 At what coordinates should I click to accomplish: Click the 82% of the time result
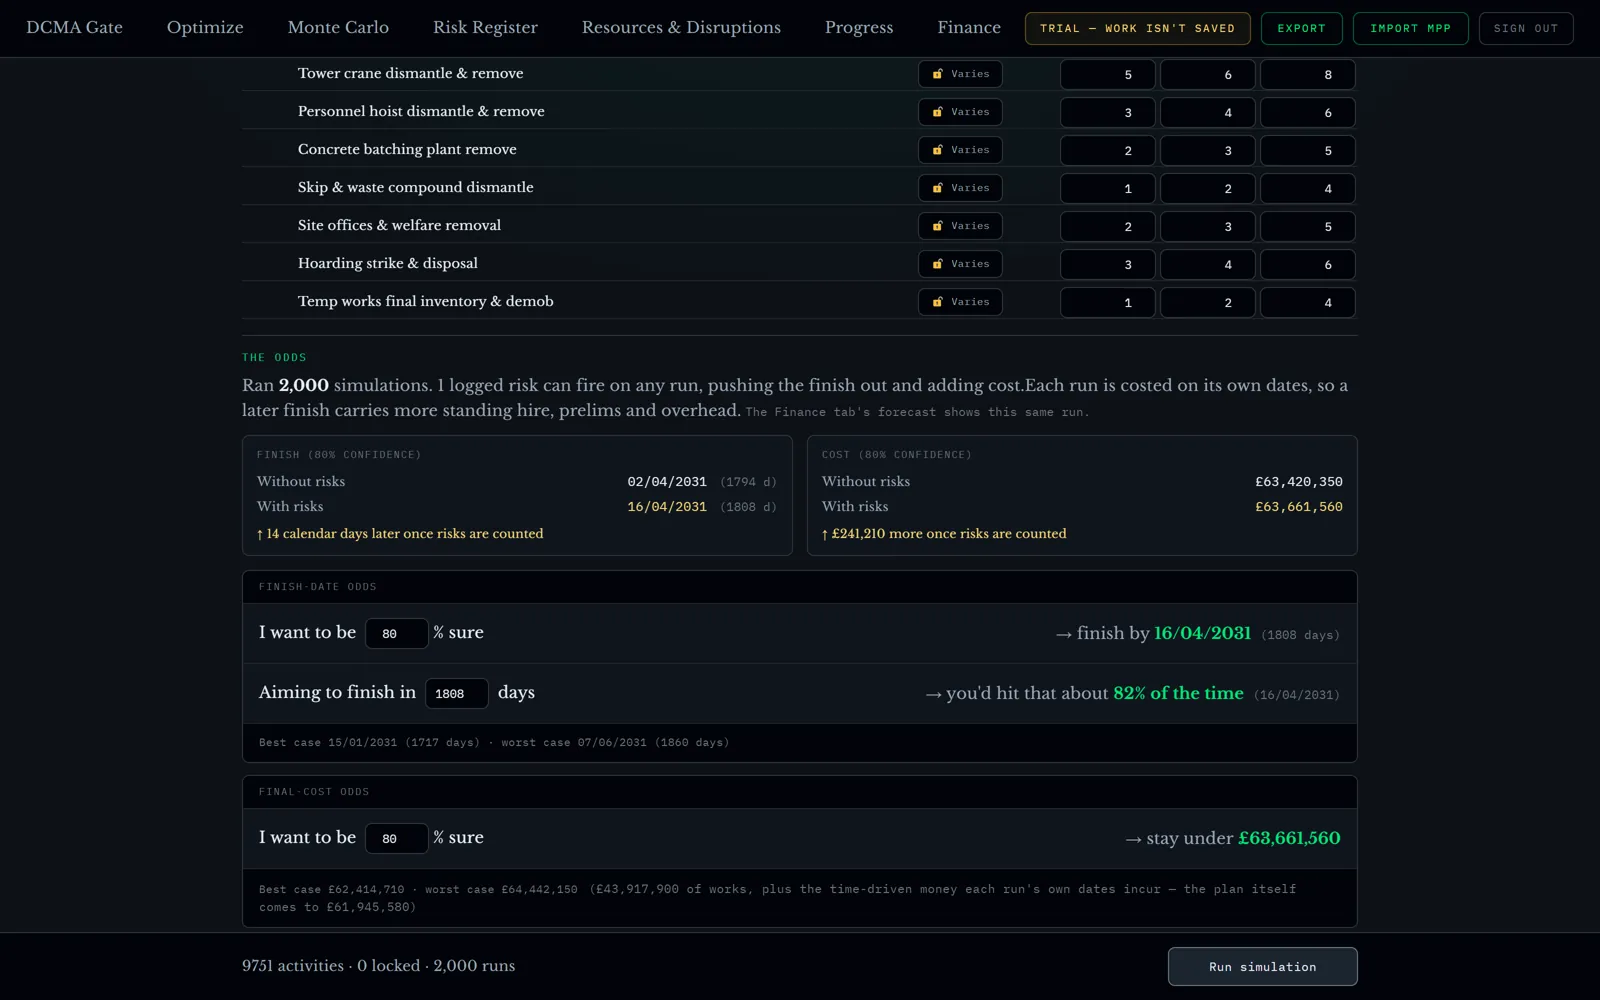tap(1178, 693)
